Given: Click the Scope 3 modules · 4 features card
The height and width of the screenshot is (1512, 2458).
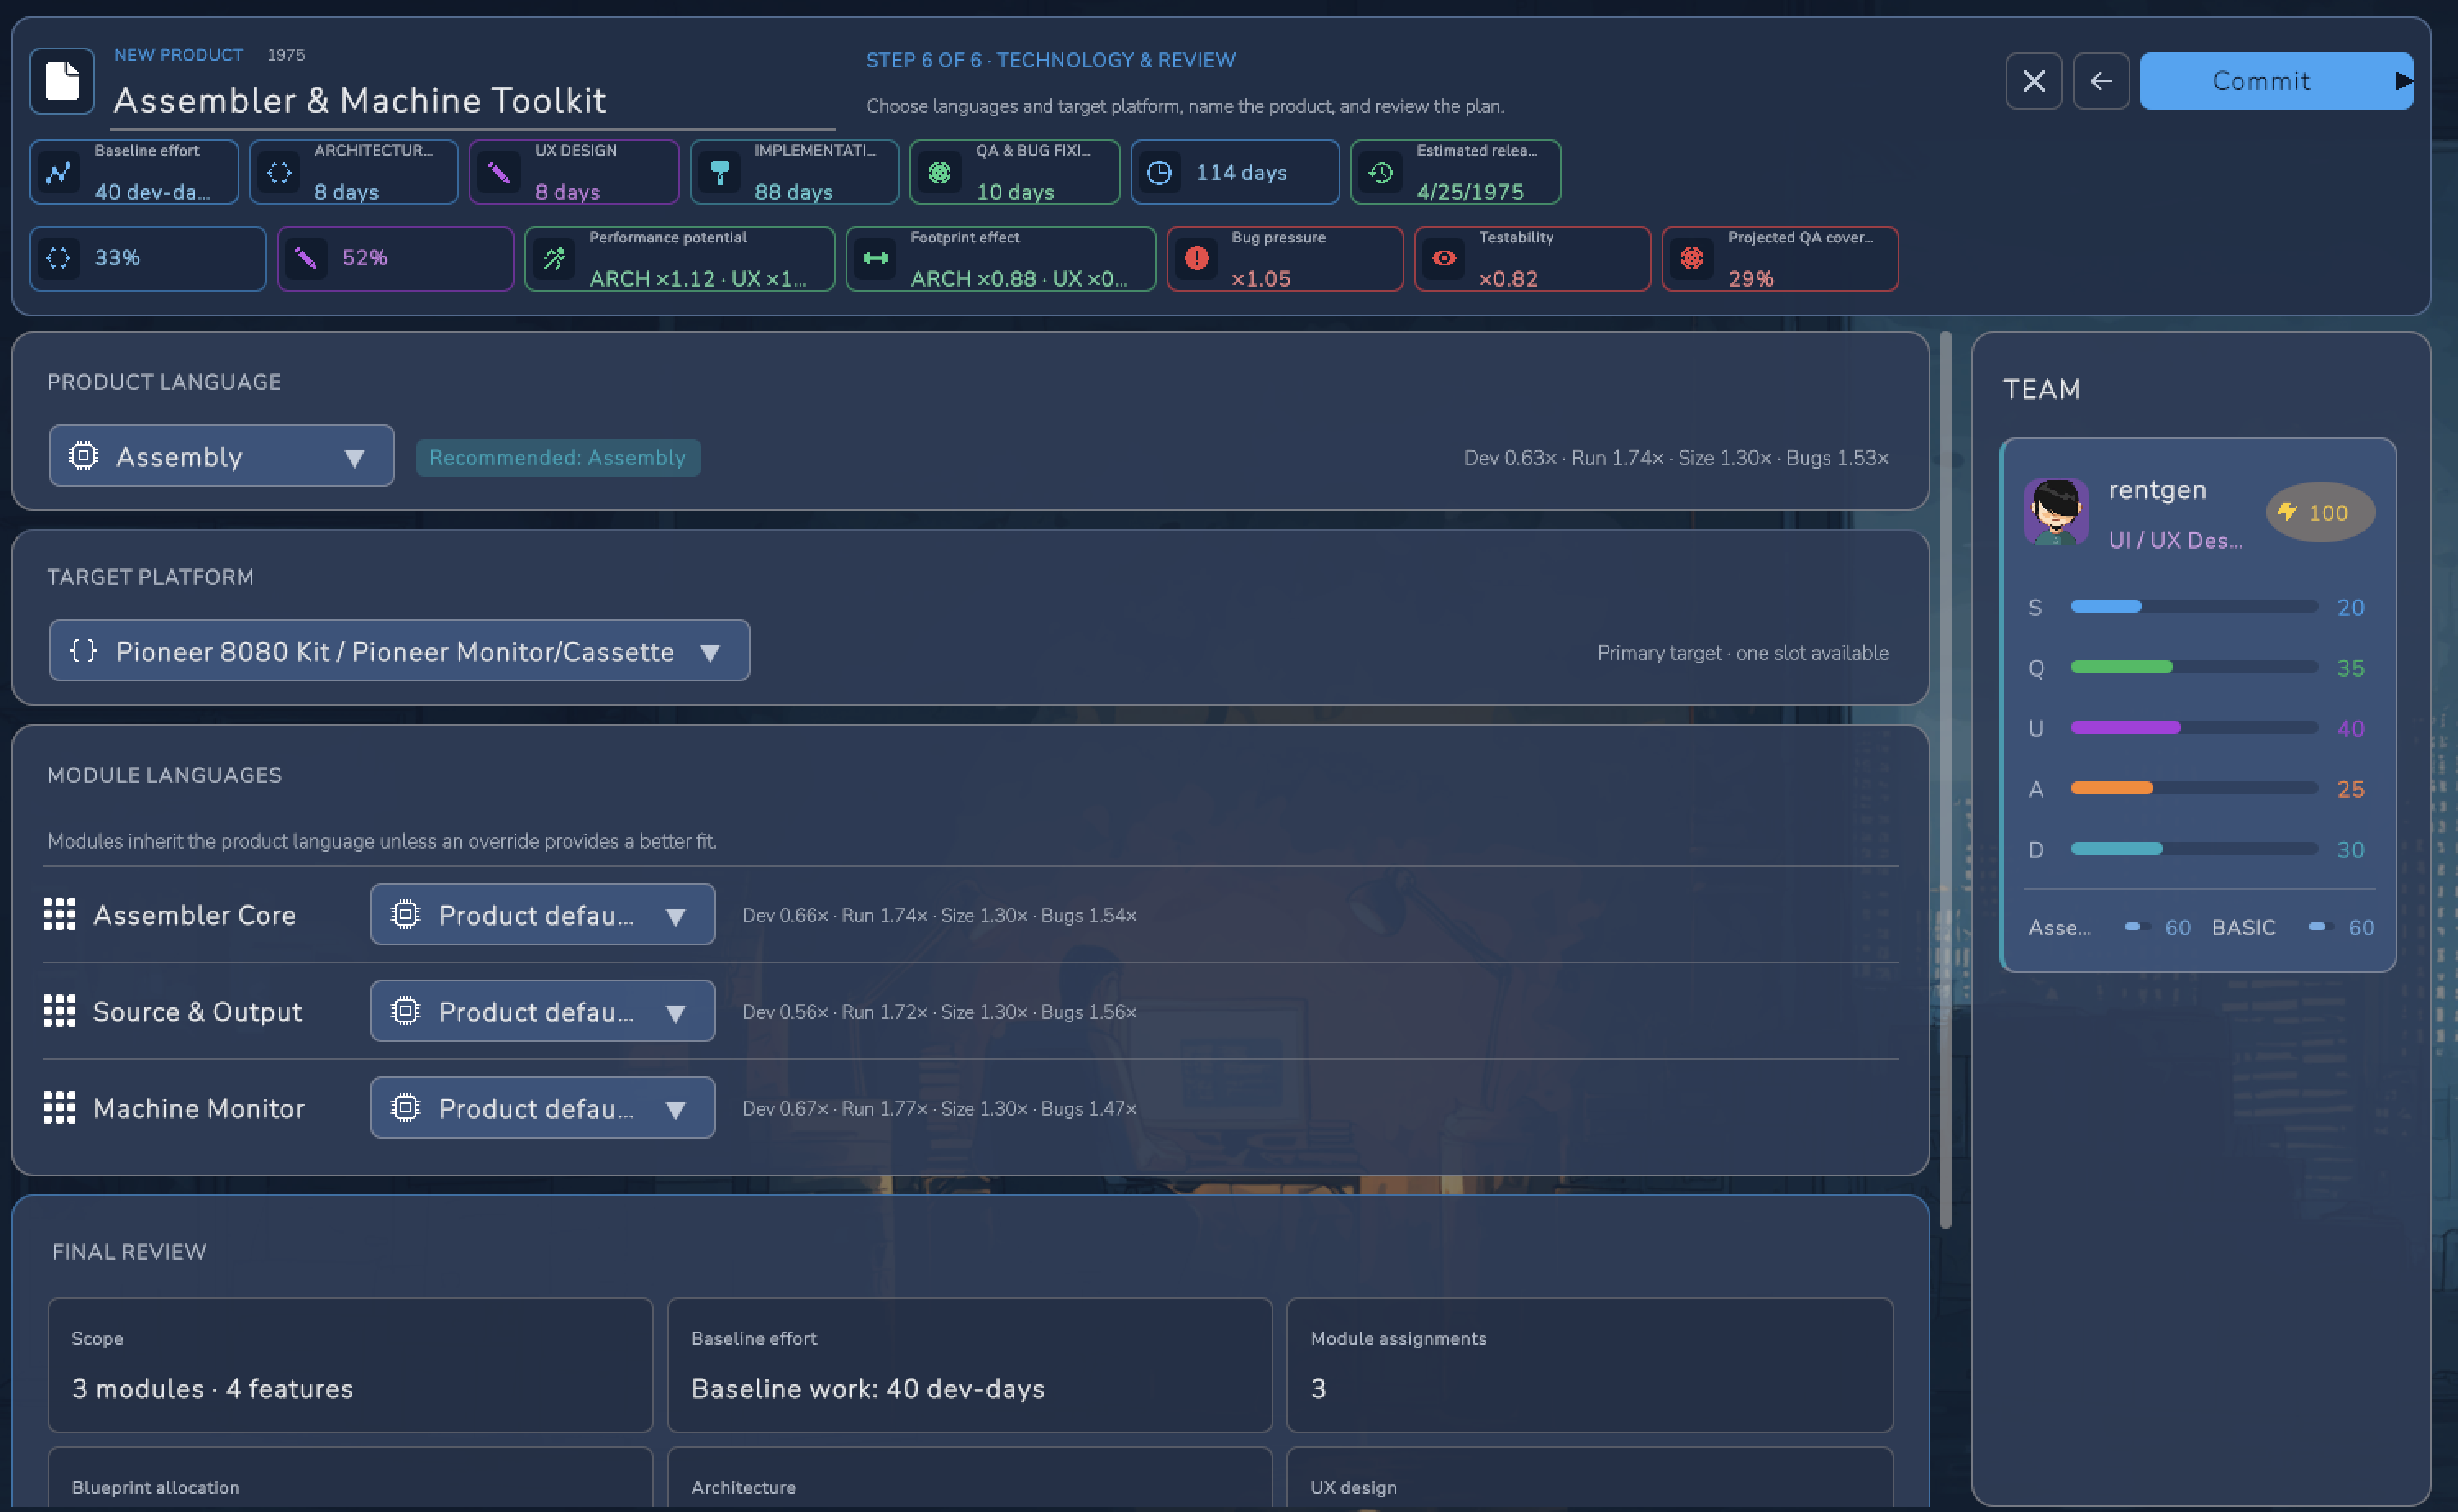Looking at the screenshot, I should (x=350, y=1366).
